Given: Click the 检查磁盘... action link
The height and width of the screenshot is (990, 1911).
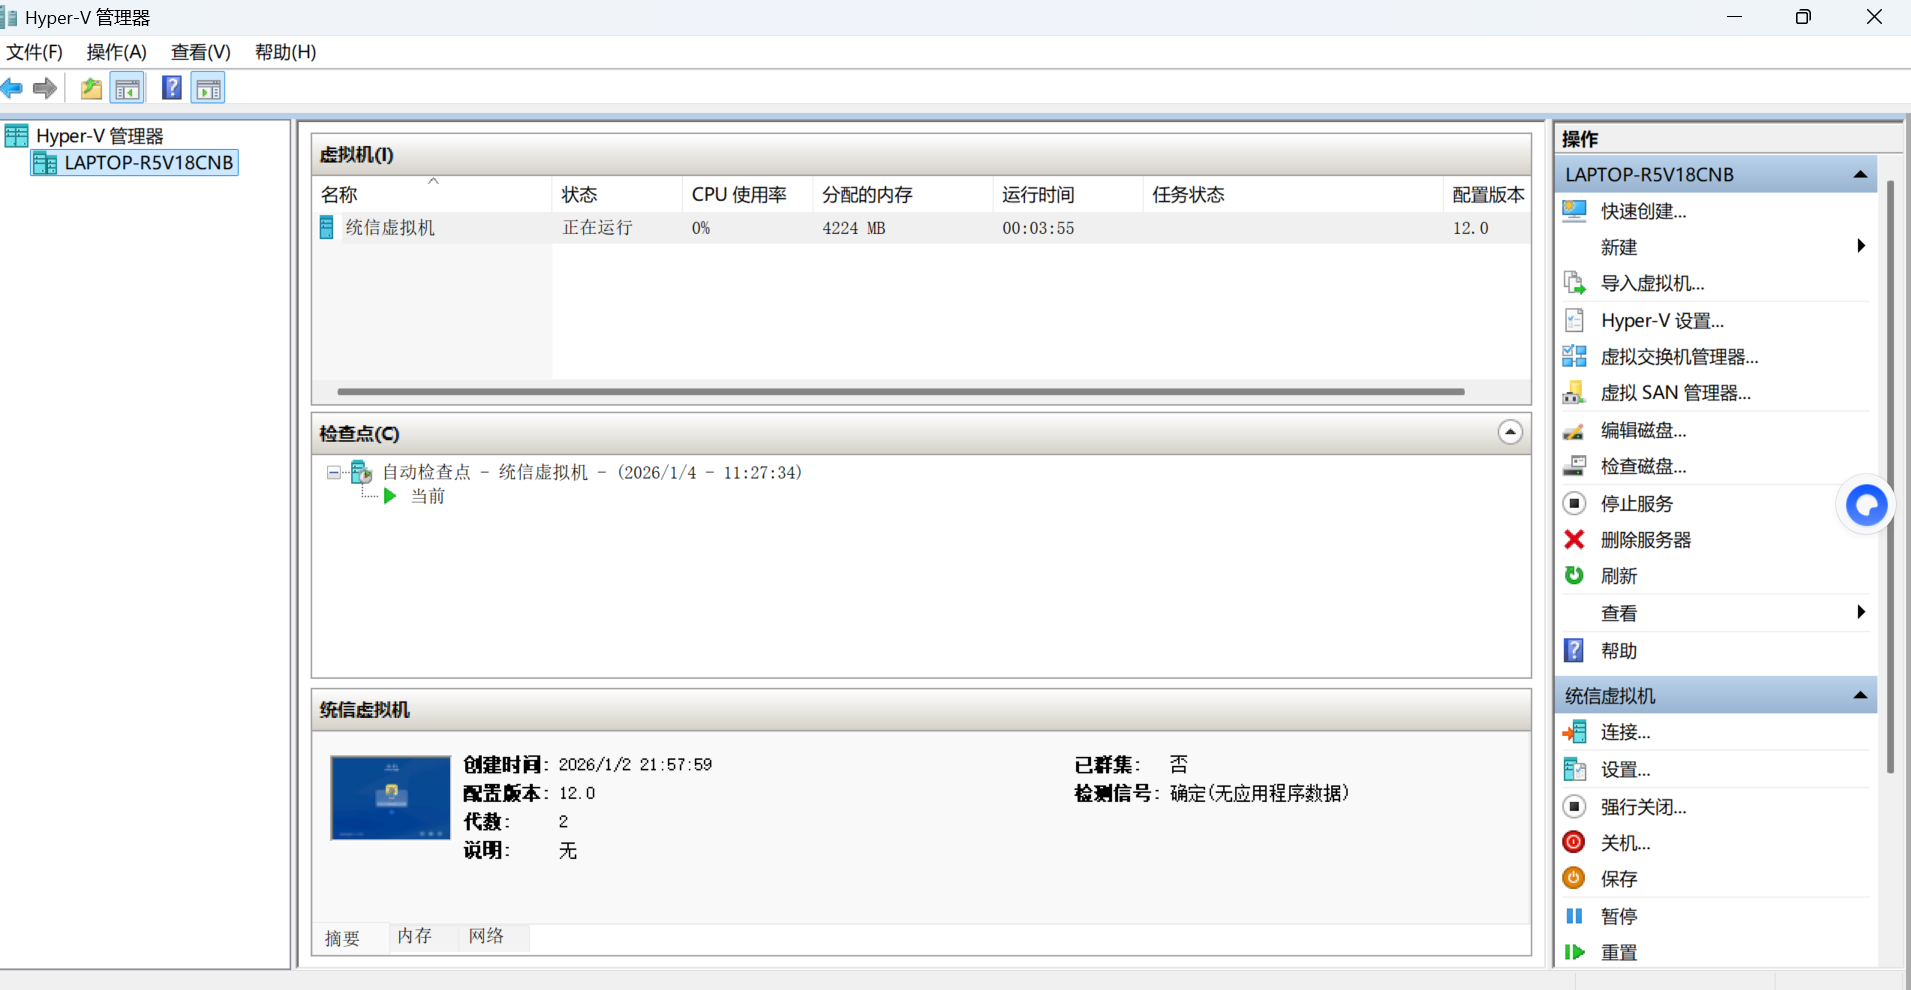Looking at the screenshot, I should tap(1643, 466).
